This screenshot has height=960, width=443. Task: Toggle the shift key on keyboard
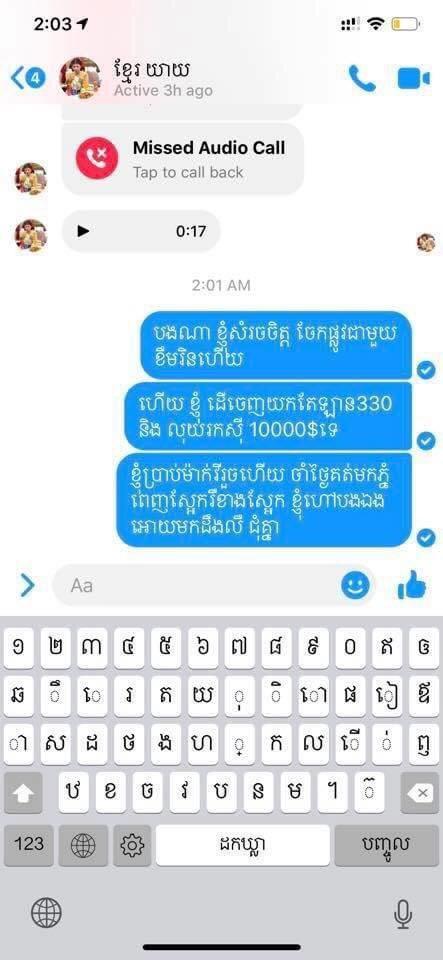pyautogui.click(x=23, y=793)
